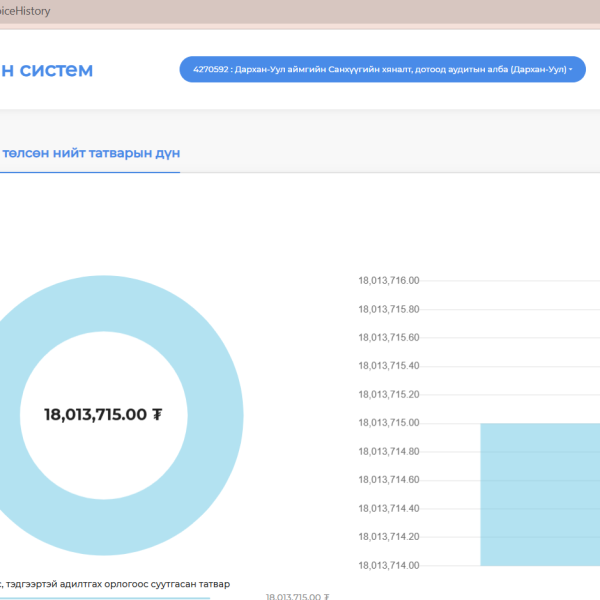
Task: Click the 'oiceHistory' browser tab title
Action: 25,11
